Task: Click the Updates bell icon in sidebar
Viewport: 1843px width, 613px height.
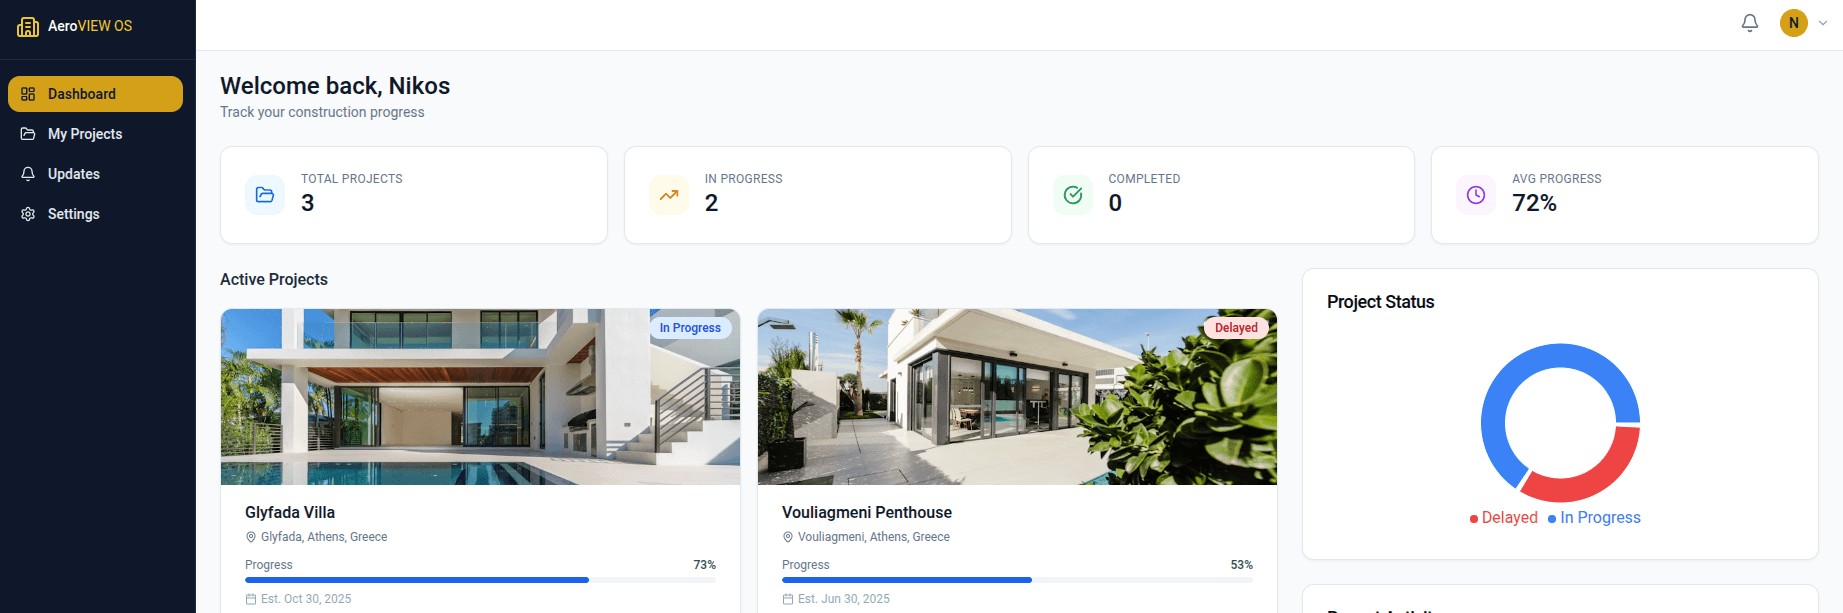Action: pyautogui.click(x=28, y=174)
